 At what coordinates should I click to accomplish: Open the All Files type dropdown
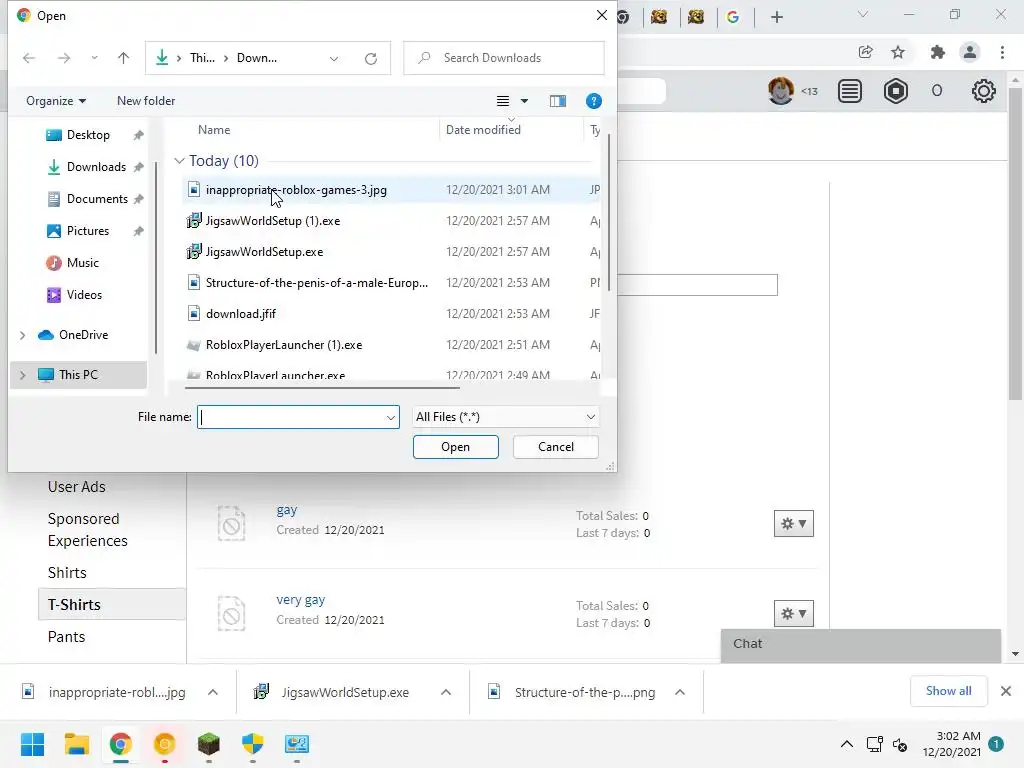click(x=505, y=417)
